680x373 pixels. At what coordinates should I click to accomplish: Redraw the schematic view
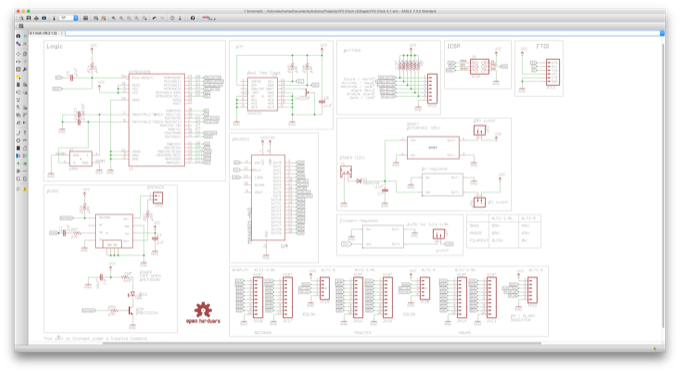click(x=137, y=18)
